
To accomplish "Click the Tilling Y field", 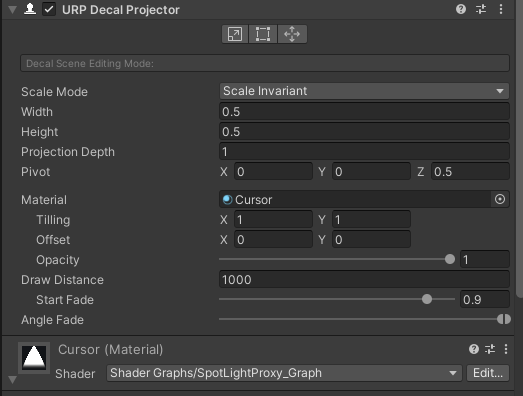I will pyautogui.click(x=371, y=220).
